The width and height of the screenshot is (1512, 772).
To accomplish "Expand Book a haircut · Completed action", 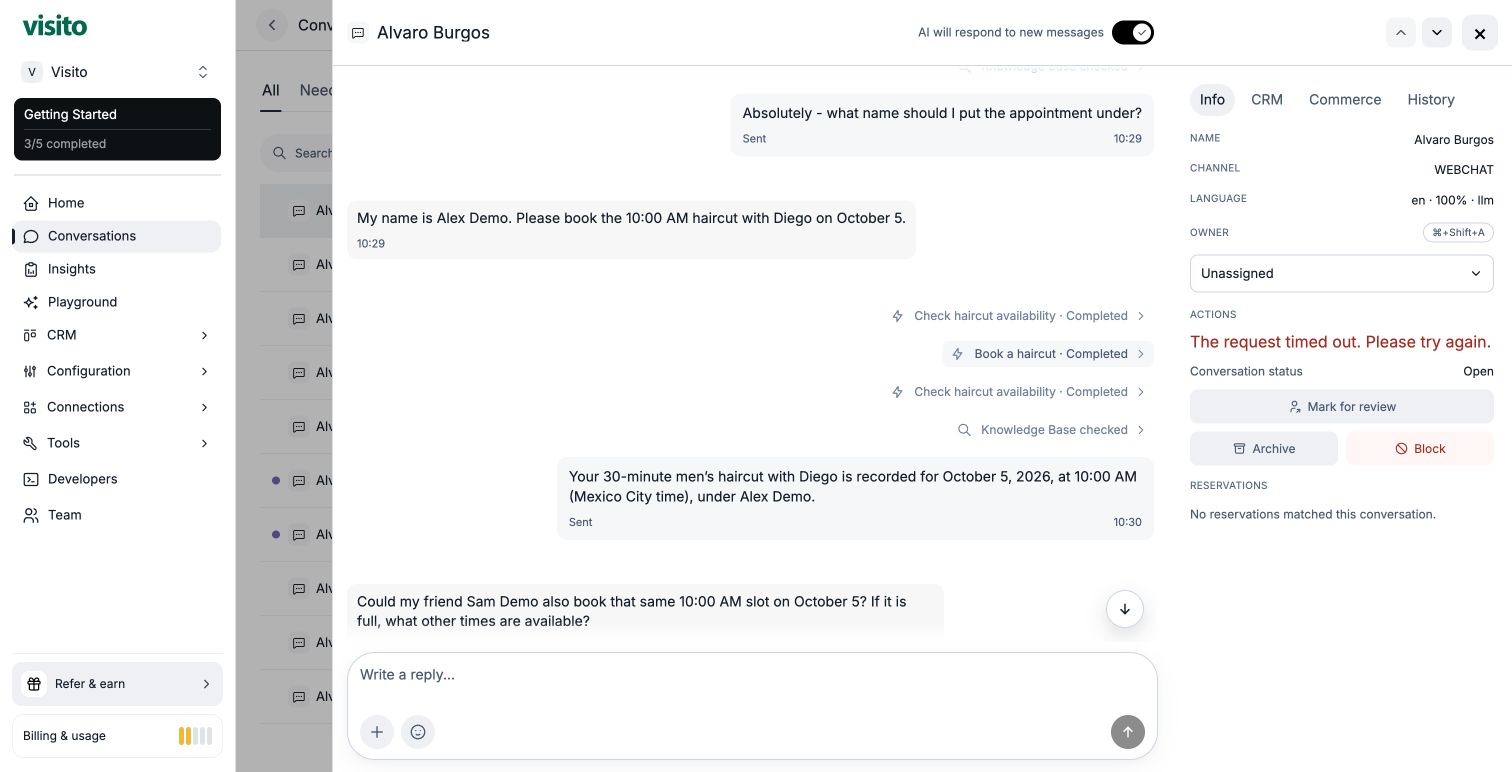I will tap(1048, 354).
